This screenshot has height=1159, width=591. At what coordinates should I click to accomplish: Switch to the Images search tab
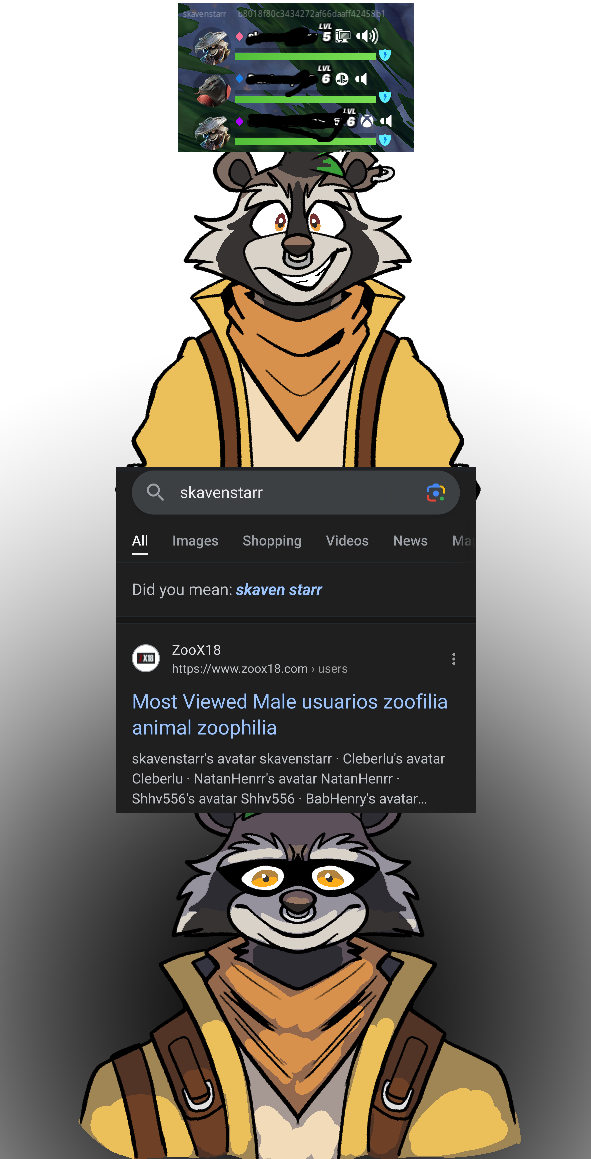pos(195,540)
